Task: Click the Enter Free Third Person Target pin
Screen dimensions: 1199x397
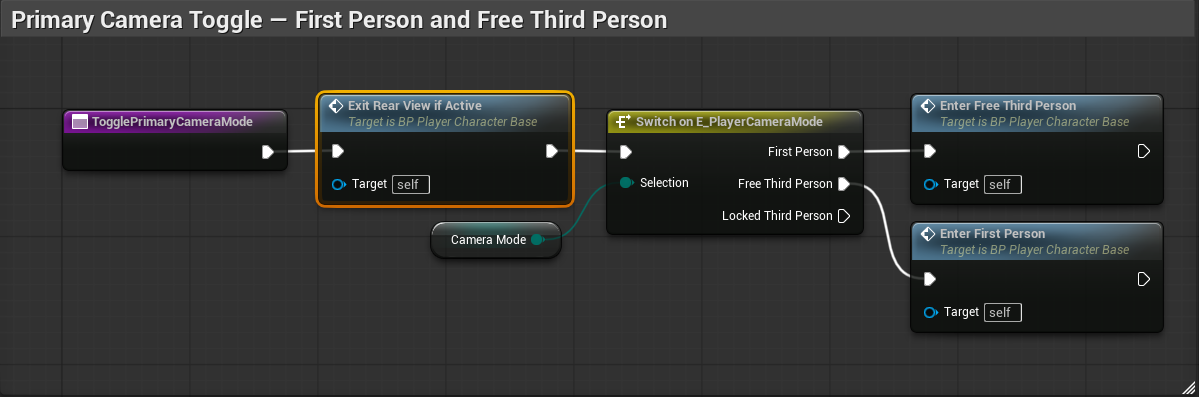Action: point(931,184)
